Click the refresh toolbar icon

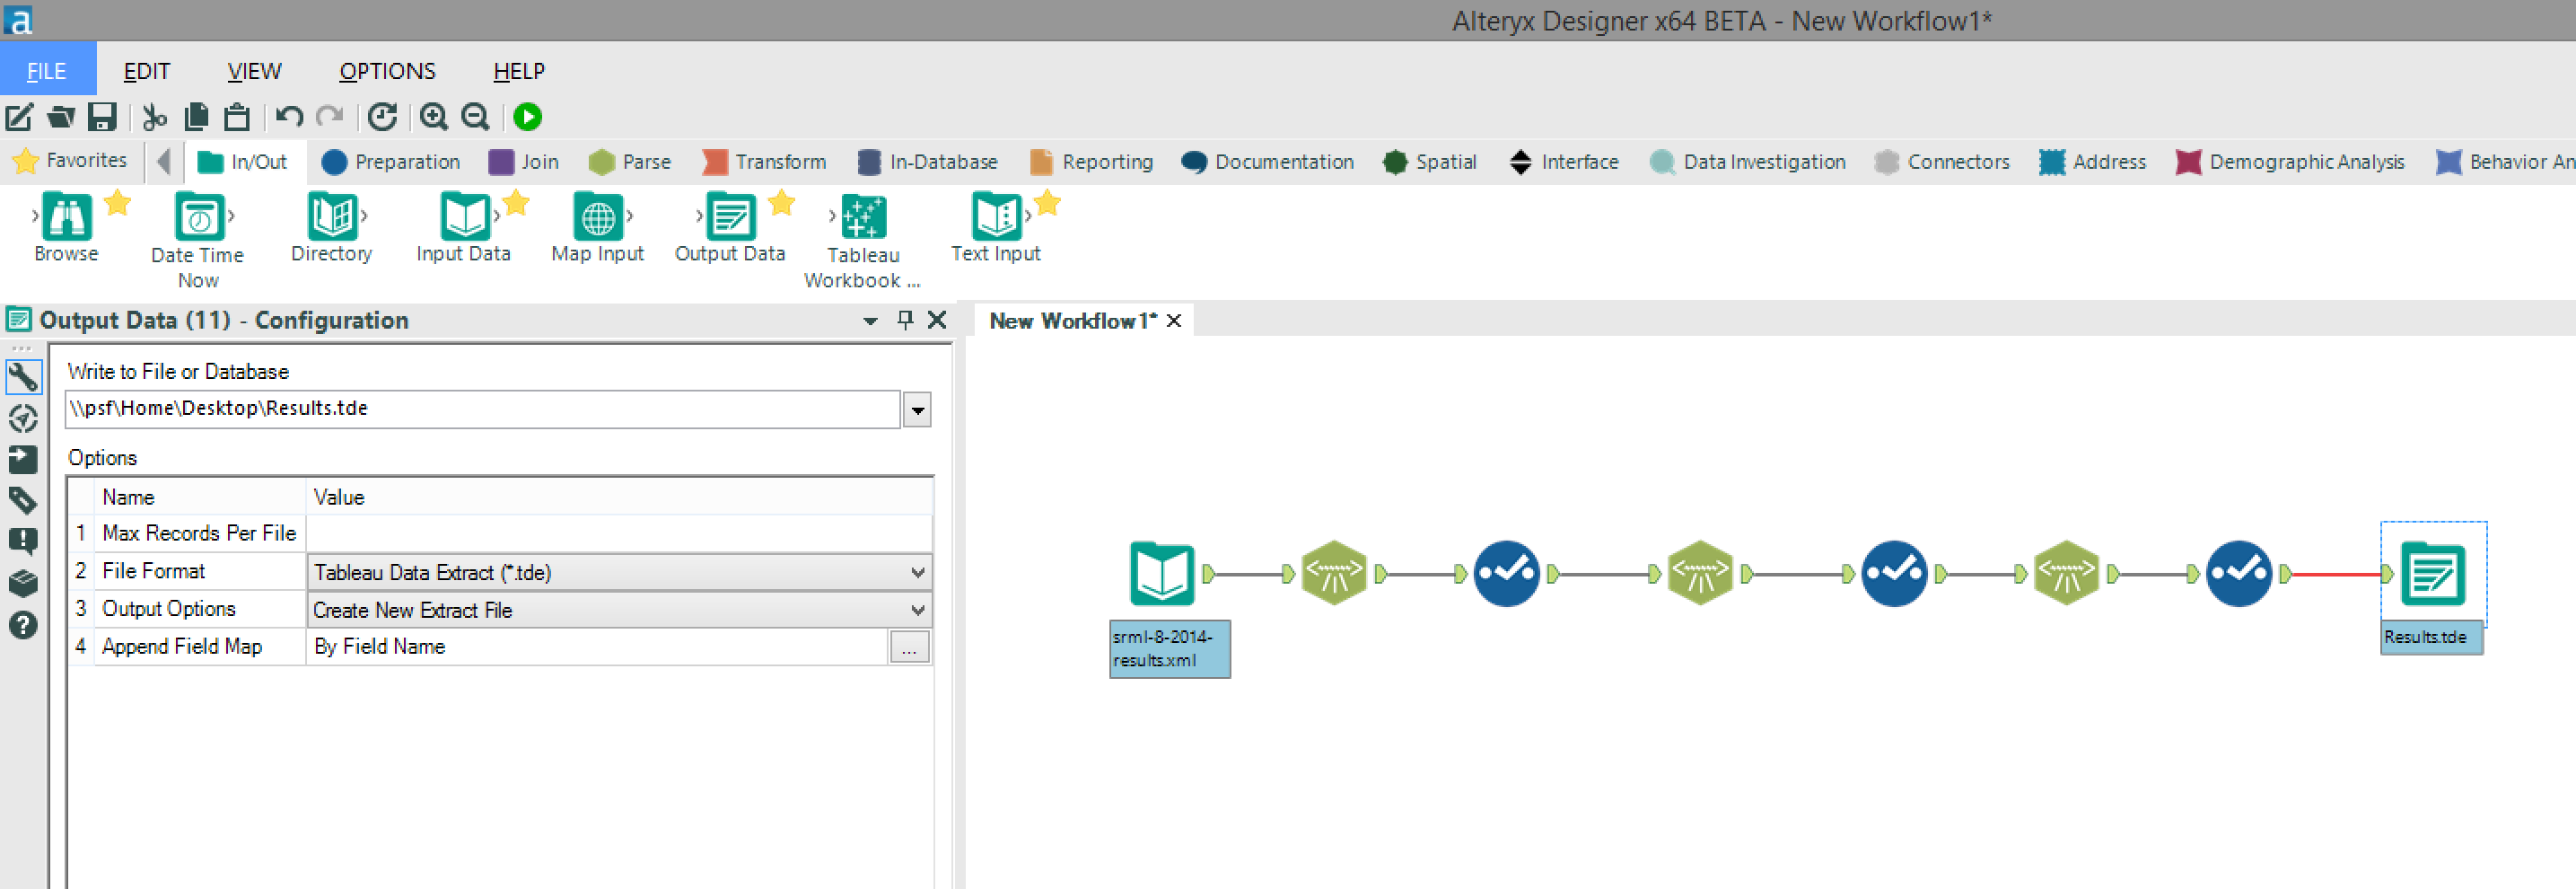pyautogui.click(x=382, y=117)
